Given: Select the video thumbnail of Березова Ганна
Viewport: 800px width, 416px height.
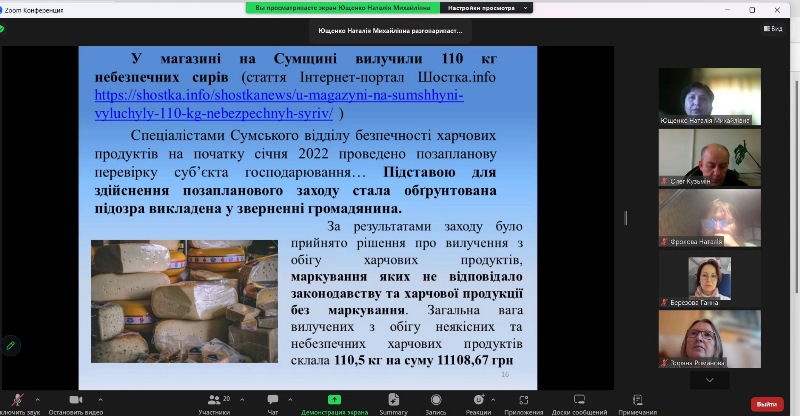Looking at the screenshot, I should pos(709,279).
